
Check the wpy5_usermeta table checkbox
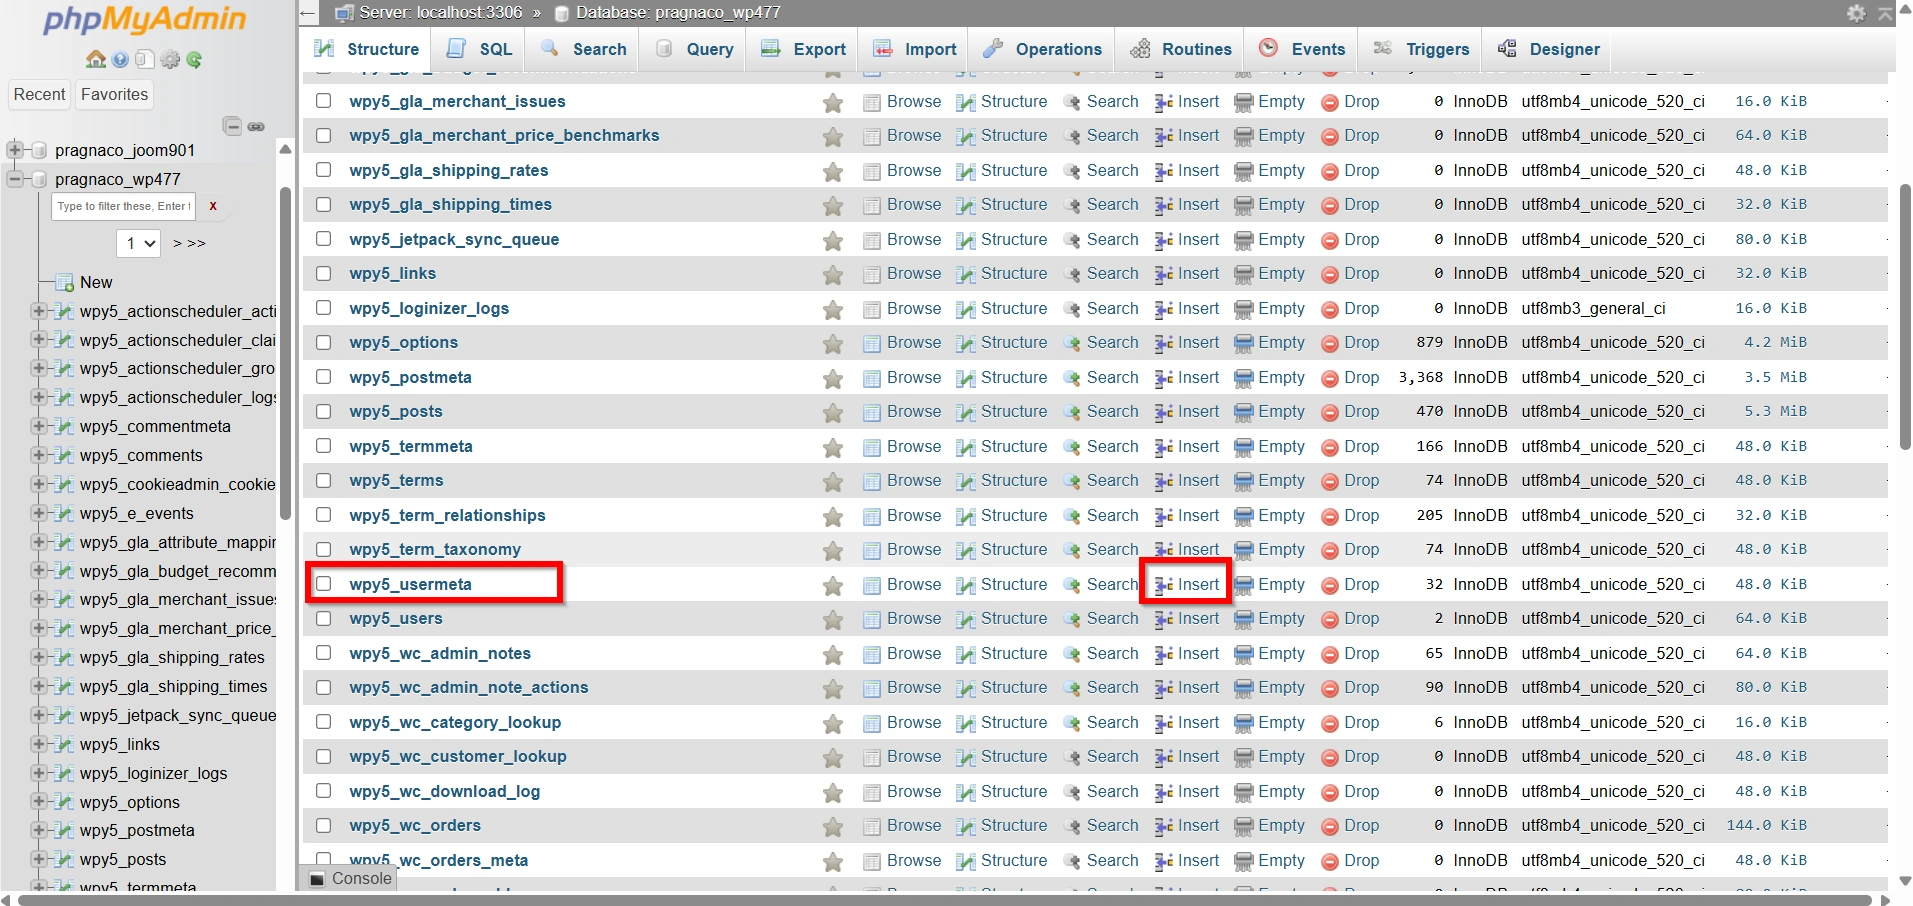point(324,583)
